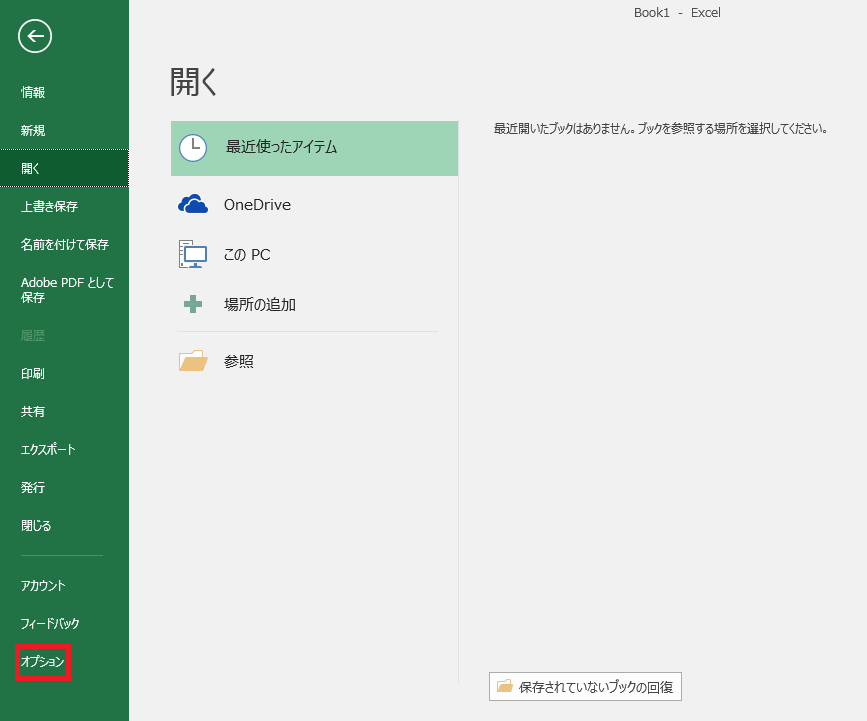Click the plus icon for 場所の追加
867x721 pixels.
pyautogui.click(x=193, y=304)
